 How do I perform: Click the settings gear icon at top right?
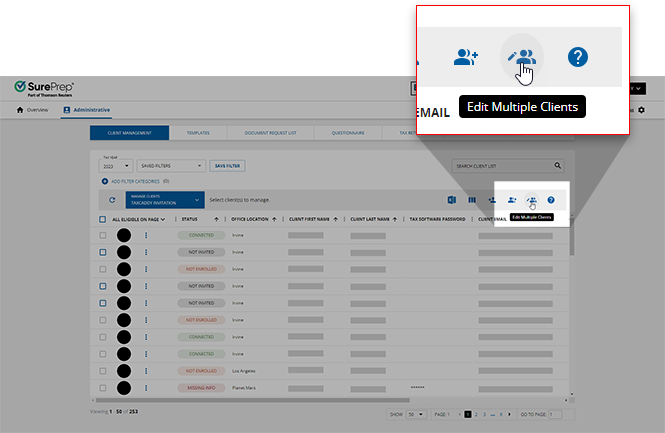641,110
